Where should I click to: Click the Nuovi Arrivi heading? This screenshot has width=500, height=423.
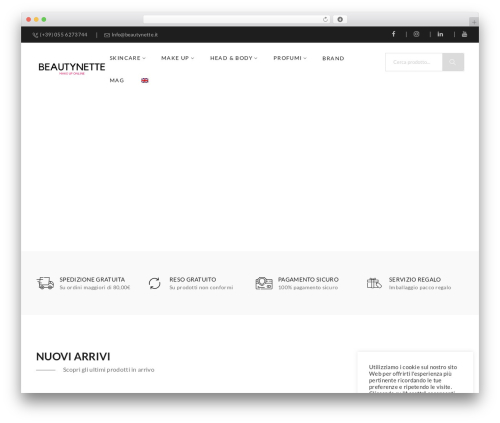(73, 356)
